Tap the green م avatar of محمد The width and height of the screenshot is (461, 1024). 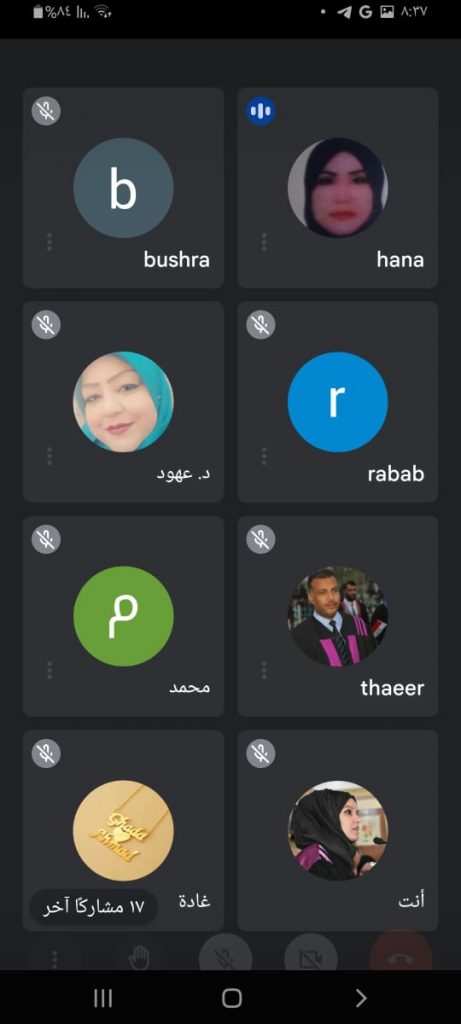pyautogui.click(x=123, y=616)
